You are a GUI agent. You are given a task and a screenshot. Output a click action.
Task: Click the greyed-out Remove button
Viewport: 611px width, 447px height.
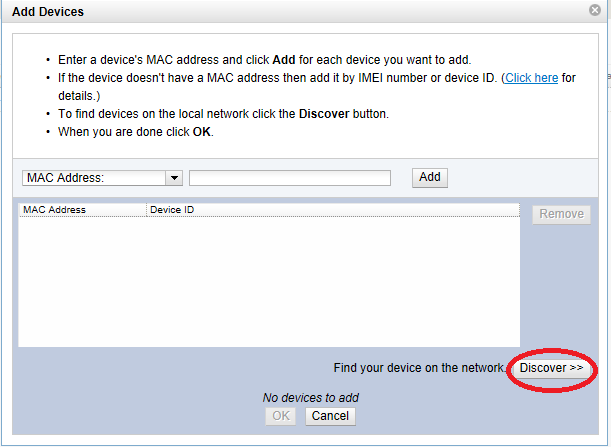click(x=561, y=214)
